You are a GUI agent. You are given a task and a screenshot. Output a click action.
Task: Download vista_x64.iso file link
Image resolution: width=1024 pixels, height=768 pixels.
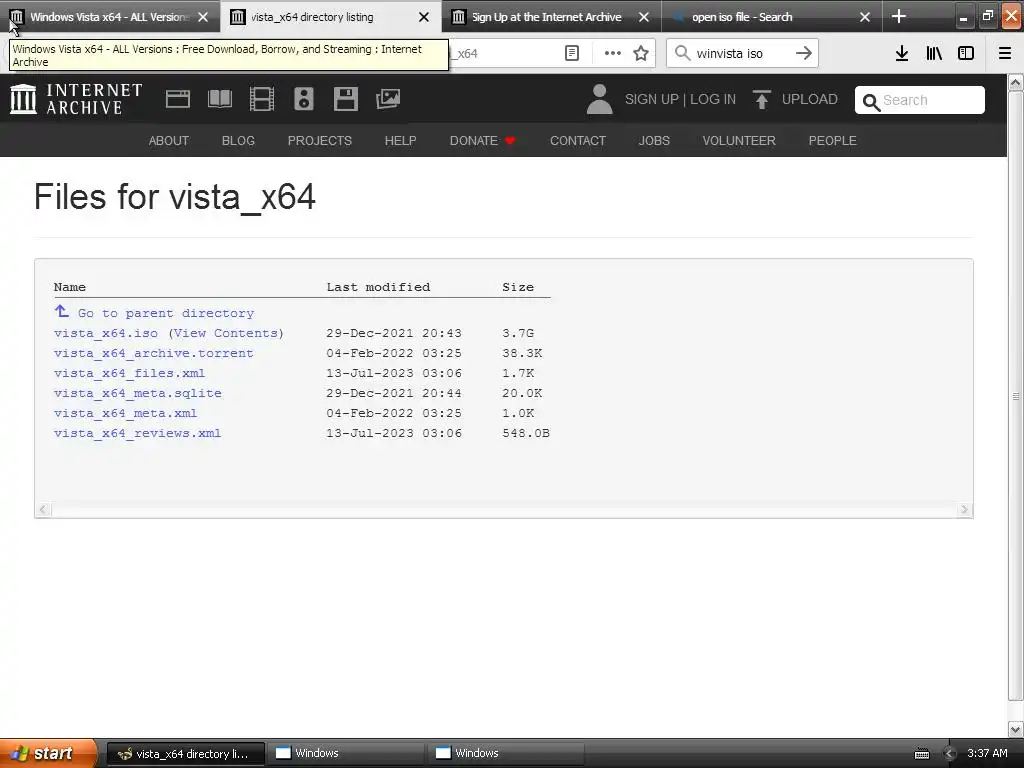point(106,333)
